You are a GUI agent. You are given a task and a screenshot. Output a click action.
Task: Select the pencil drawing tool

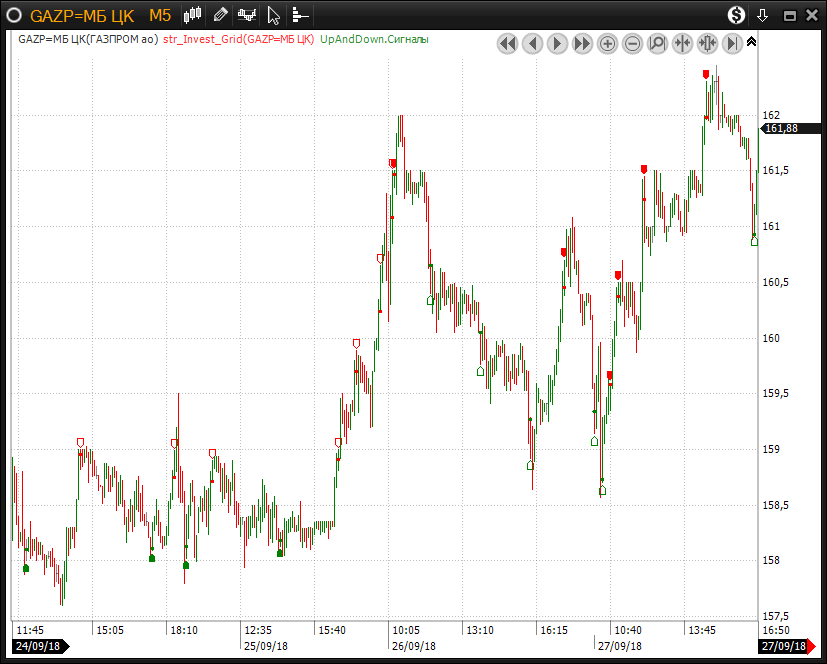click(221, 15)
